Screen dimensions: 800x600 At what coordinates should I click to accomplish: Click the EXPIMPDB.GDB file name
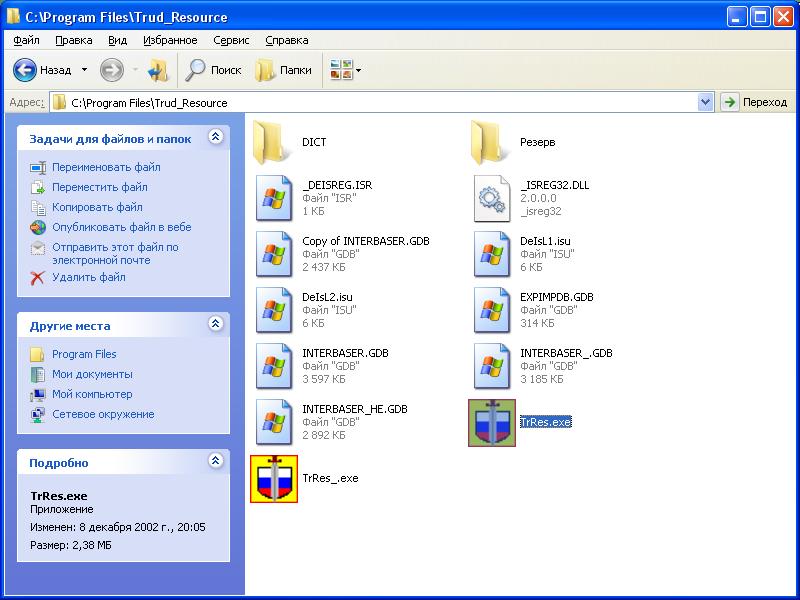(x=557, y=297)
